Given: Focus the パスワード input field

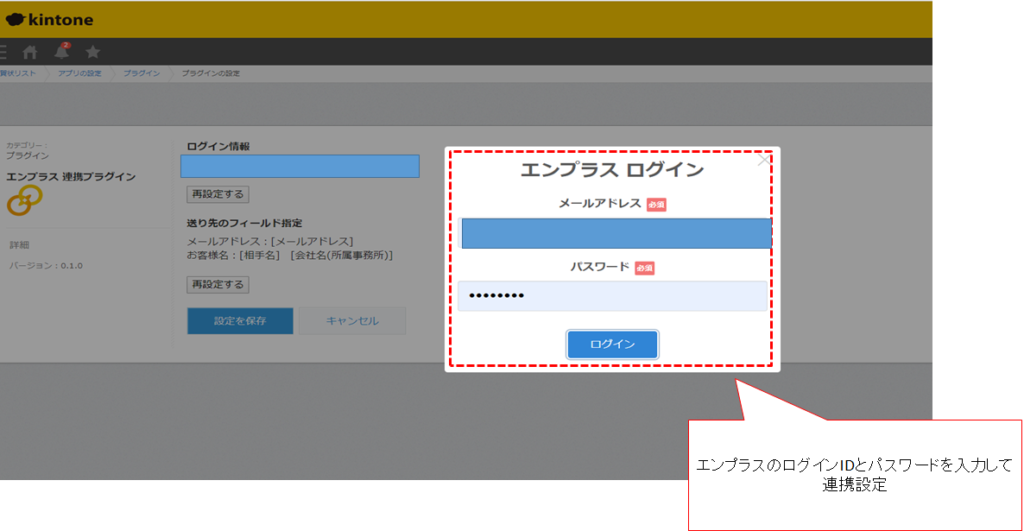Looking at the screenshot, I should click(x=612, y=296).
